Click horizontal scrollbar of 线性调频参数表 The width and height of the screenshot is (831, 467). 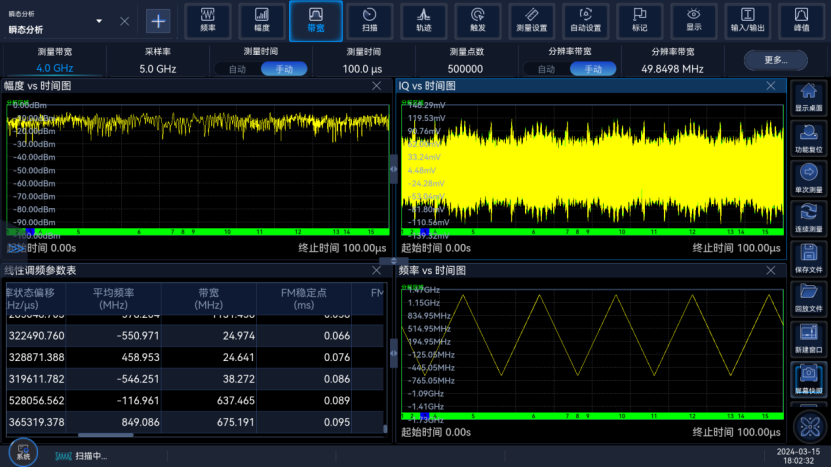[x=105, y=435]
